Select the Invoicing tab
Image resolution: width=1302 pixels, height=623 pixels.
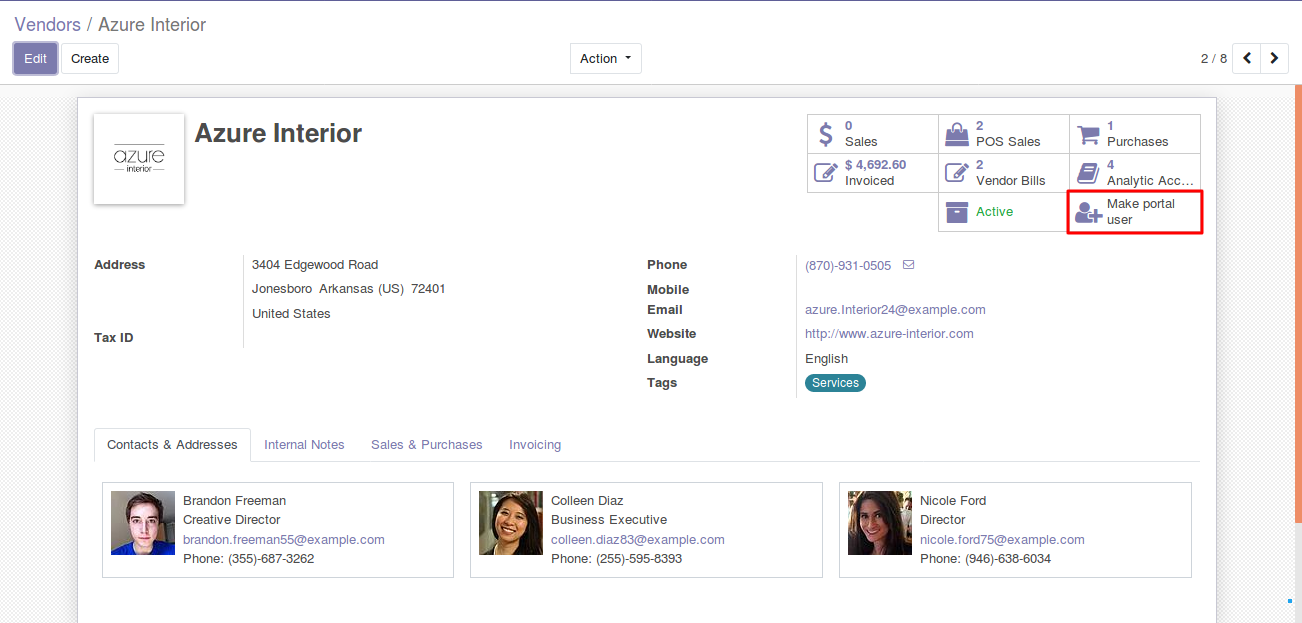tap(534, 445)
